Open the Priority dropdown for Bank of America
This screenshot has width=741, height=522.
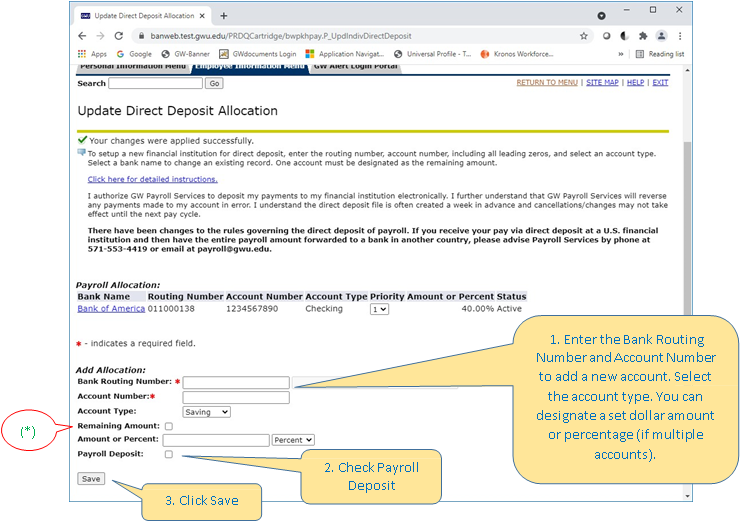[x=379, y=309]
